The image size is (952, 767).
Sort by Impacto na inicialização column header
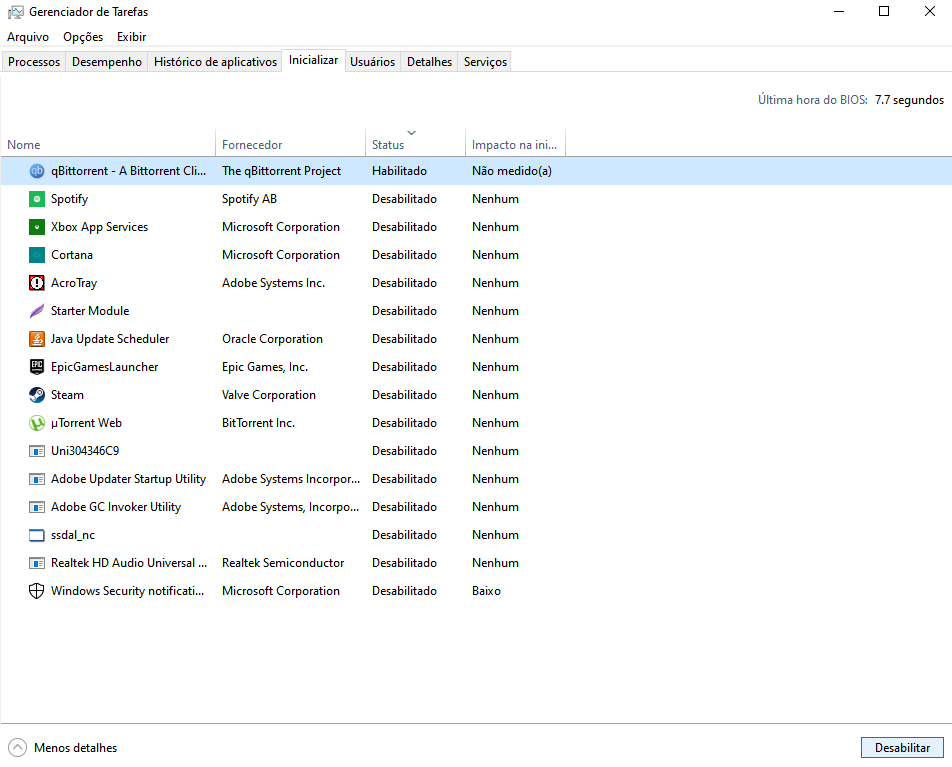[515, 145]
